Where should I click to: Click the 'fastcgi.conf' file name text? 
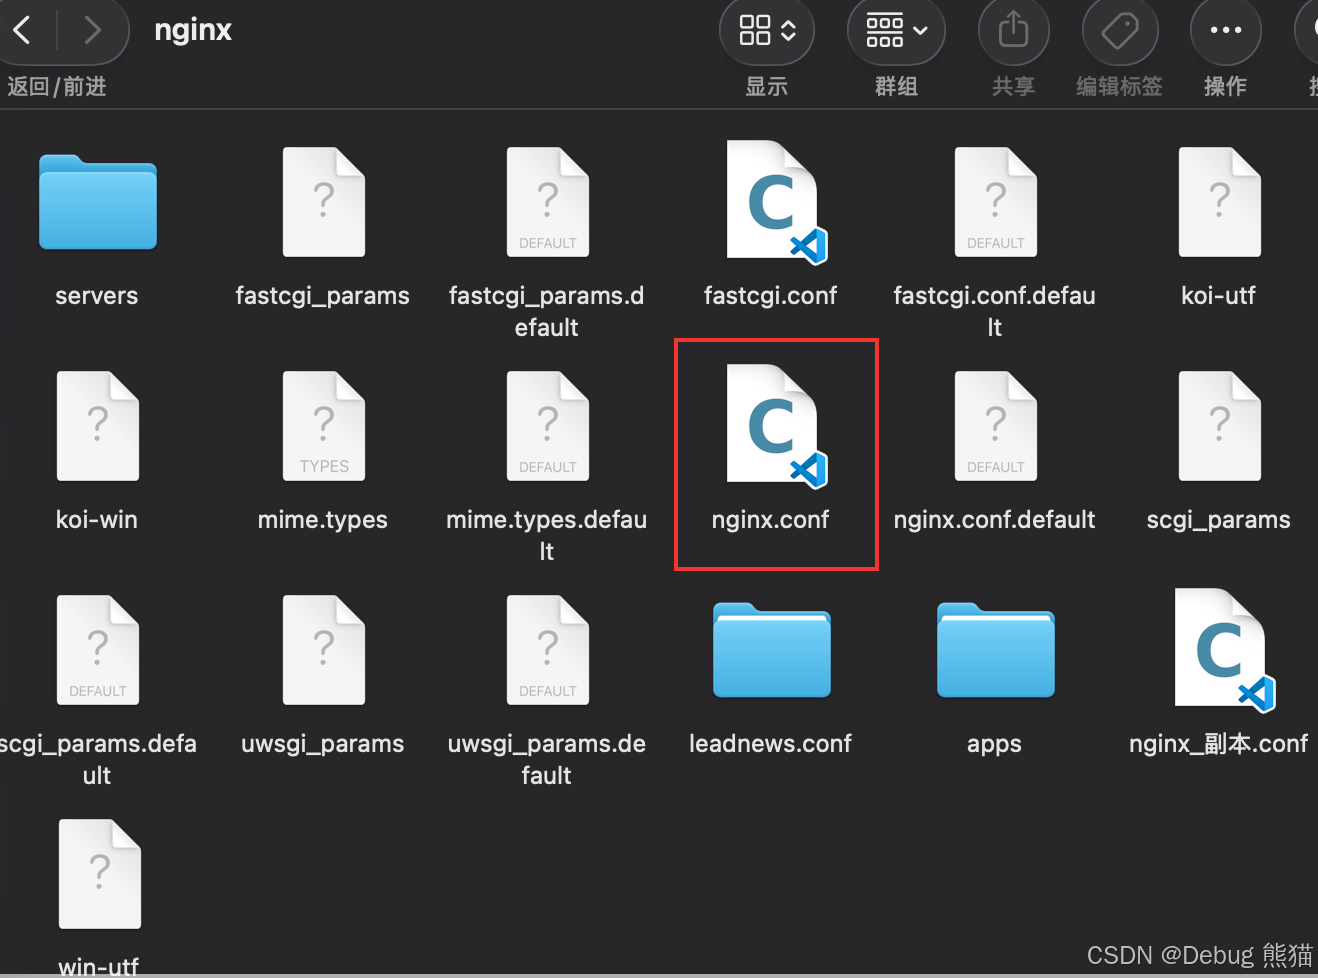[770, 297]
